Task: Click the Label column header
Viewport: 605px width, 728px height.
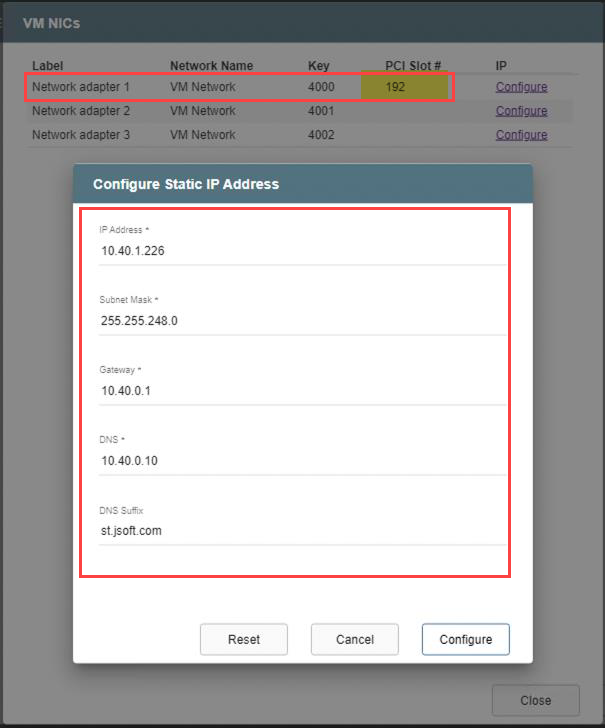Action: [x=47, y=66]
